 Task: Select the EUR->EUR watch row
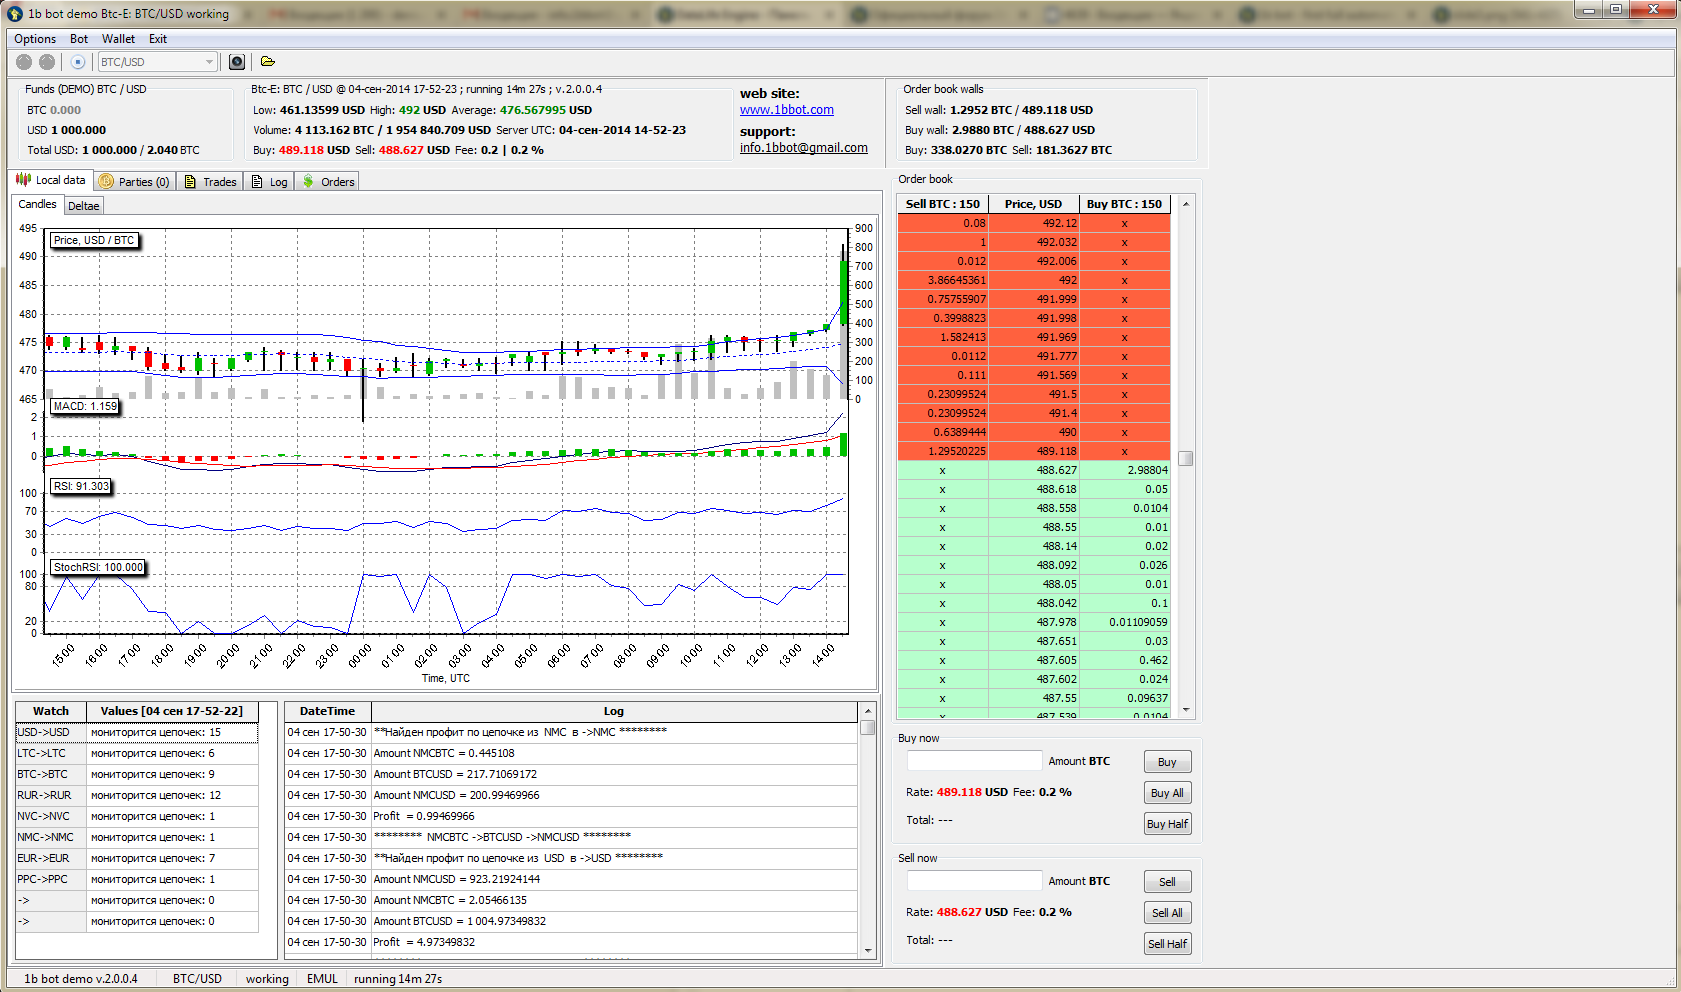(x=137, y=858)
